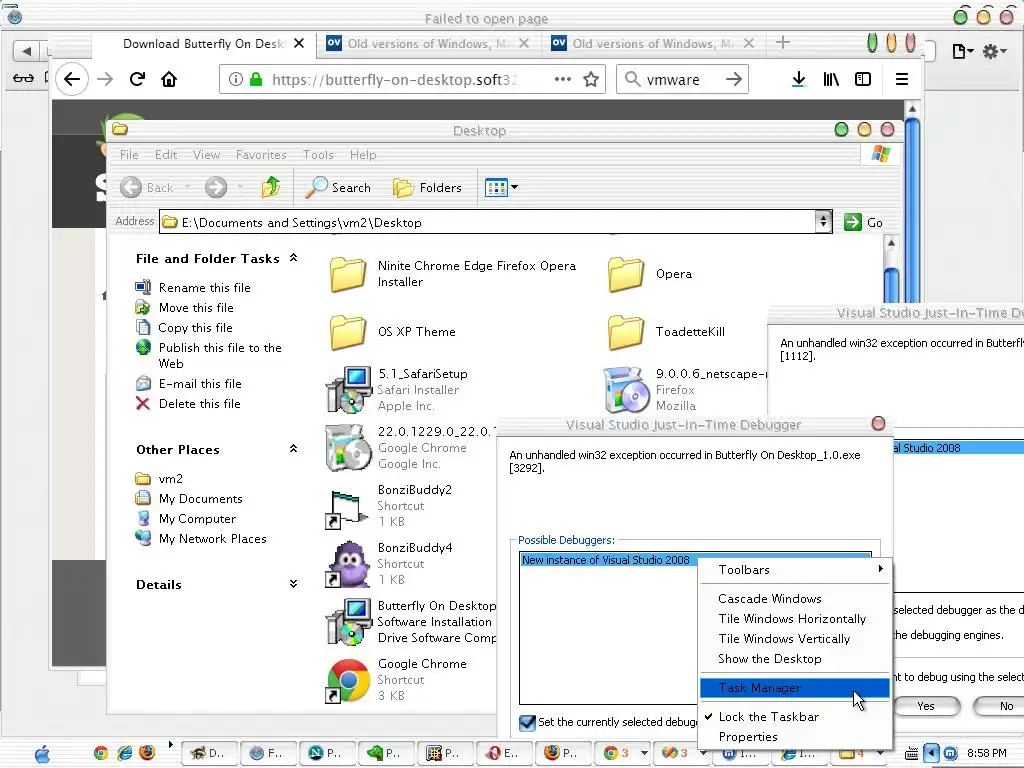Screen dimensions: 1024x768
Task: Click E-mail this file task
Action: tap(200, 383)
